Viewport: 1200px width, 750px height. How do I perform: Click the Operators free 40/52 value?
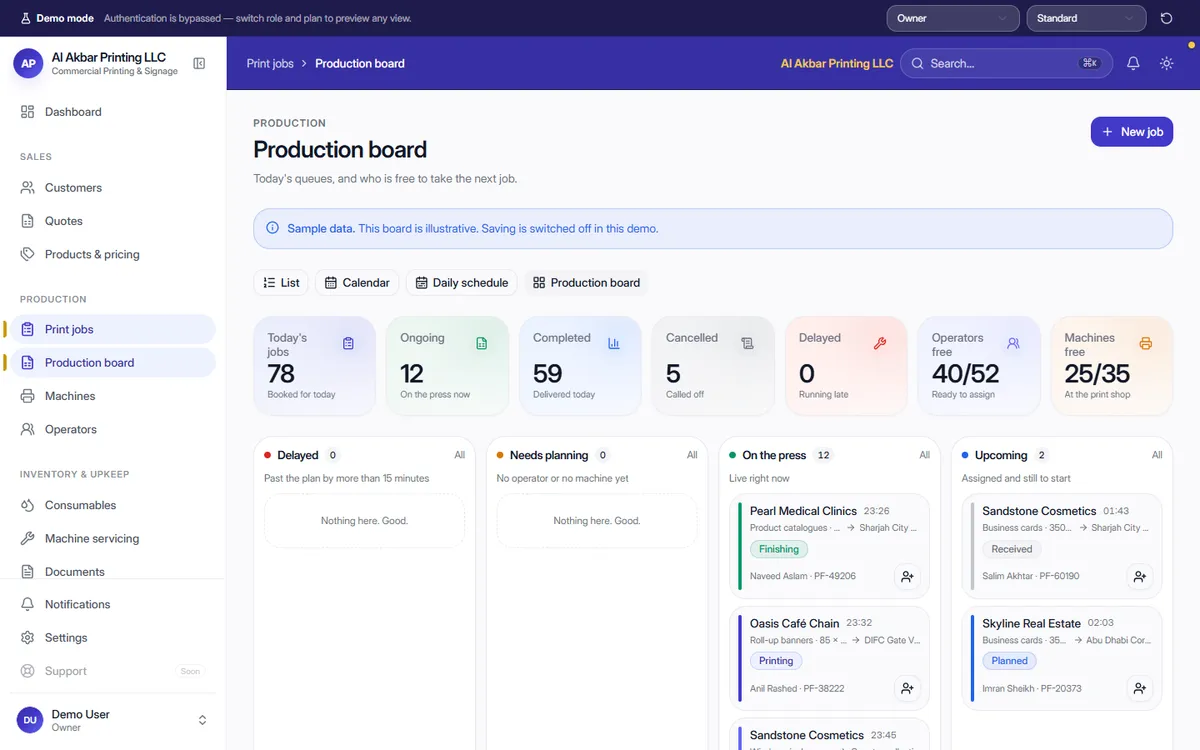(965, 374)
